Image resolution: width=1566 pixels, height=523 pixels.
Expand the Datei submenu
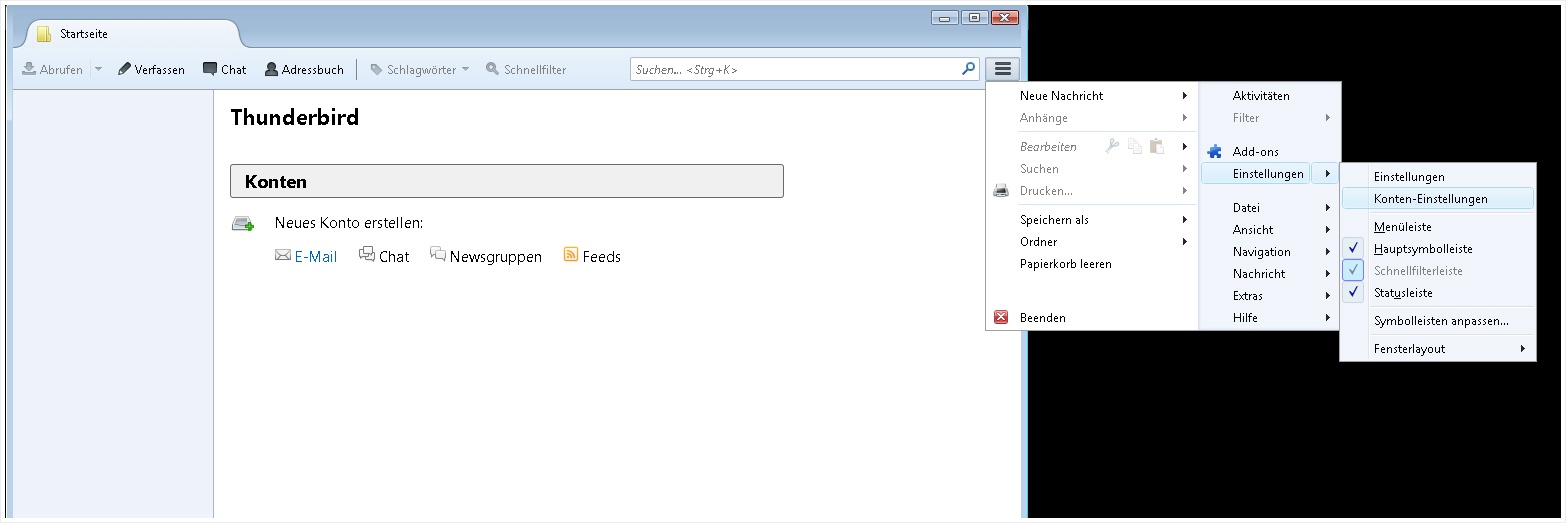click(1270, 208)
